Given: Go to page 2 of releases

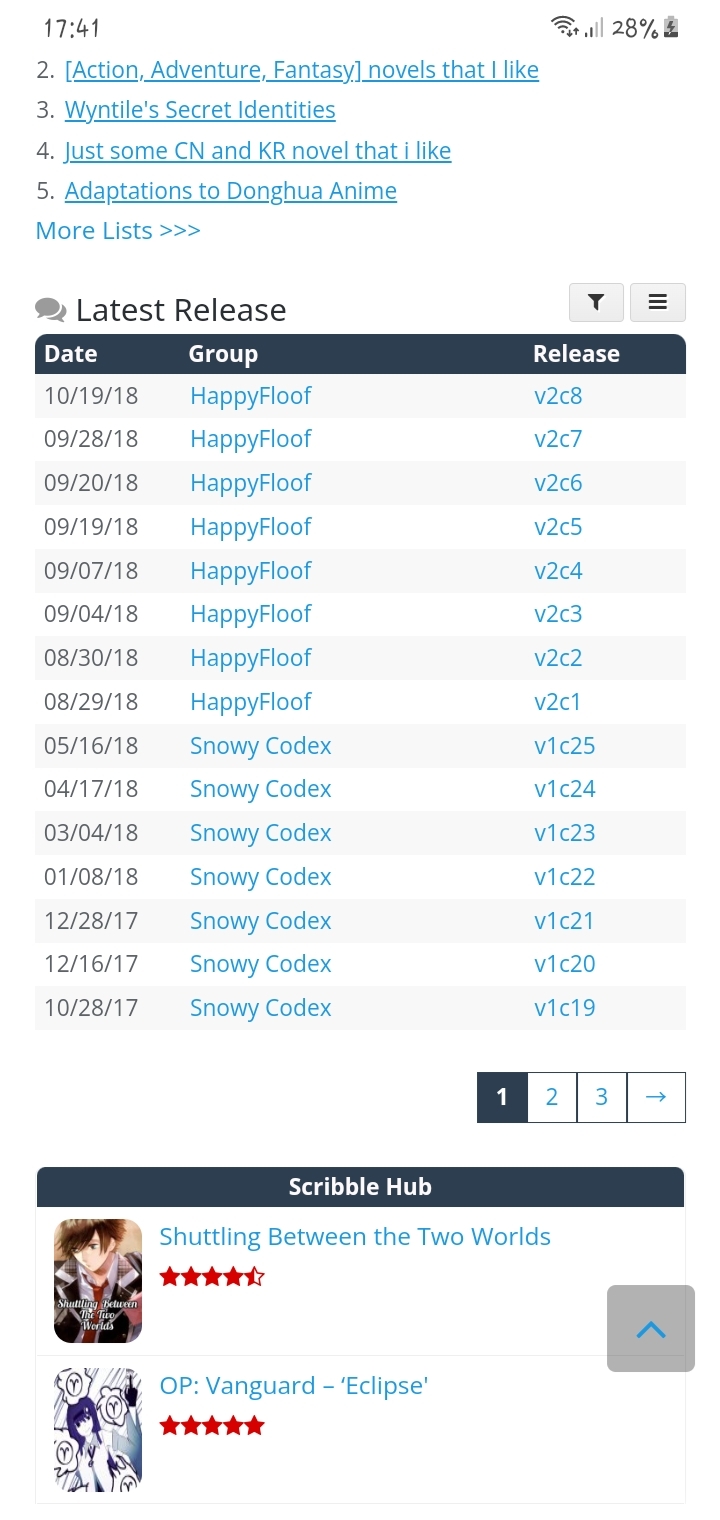Looking at the screenshot, I should click(x=552, y=1097).
